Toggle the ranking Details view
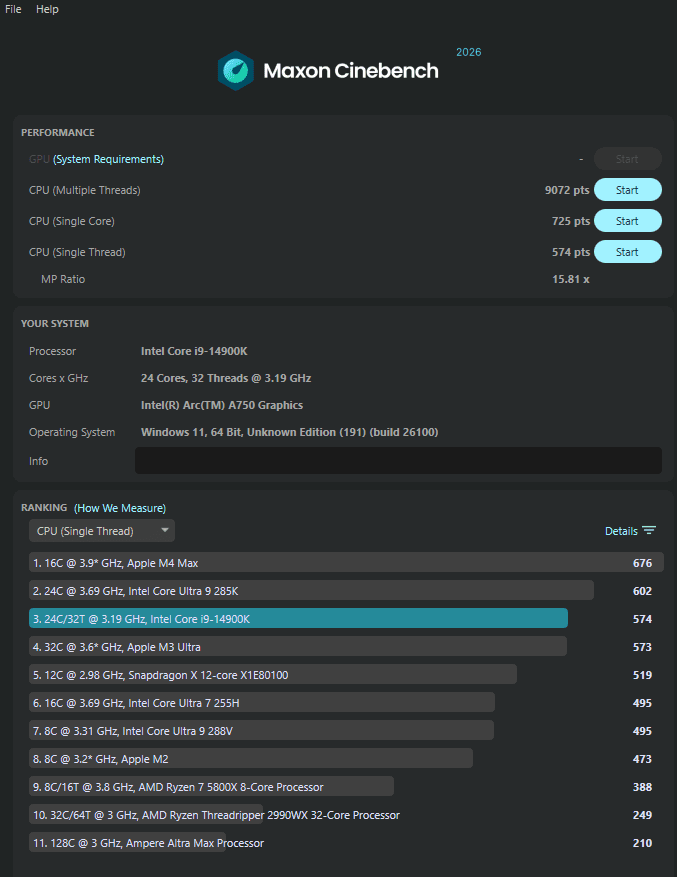 click(x=621, y=531)
